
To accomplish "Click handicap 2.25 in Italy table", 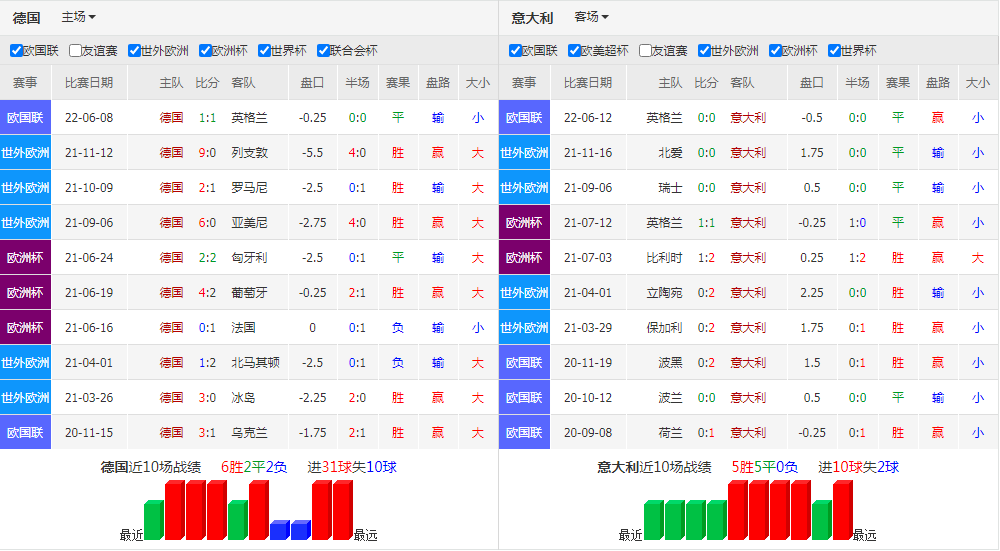I will click(x=812, y=293).
